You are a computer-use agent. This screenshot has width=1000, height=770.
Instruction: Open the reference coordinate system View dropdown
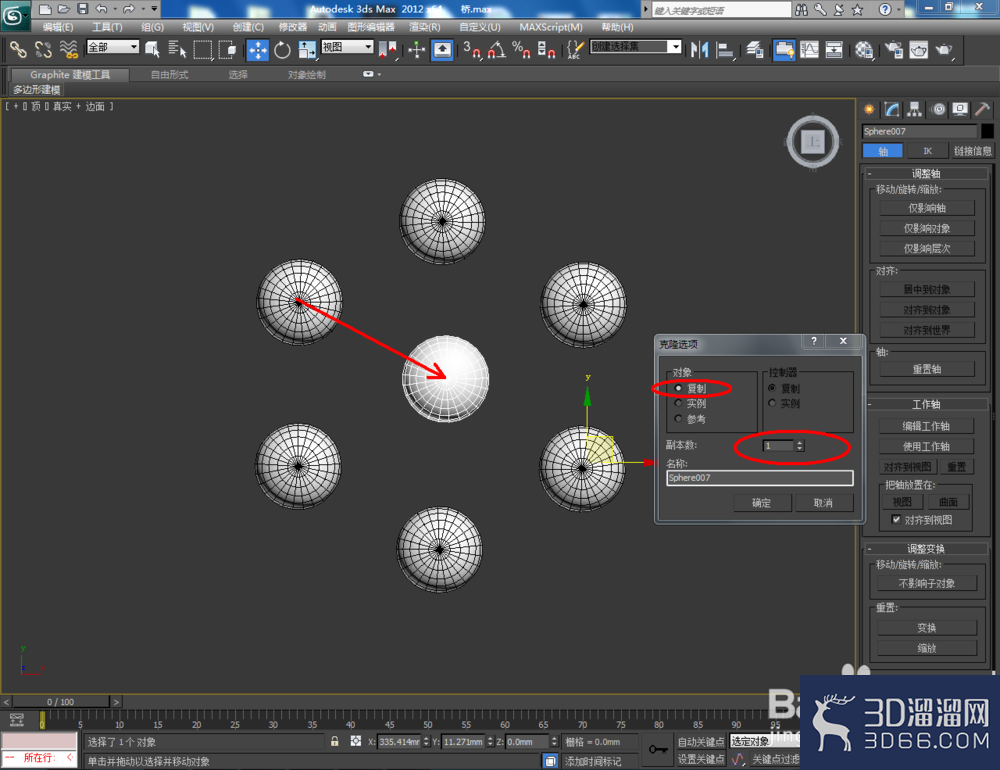coord(347,47)
